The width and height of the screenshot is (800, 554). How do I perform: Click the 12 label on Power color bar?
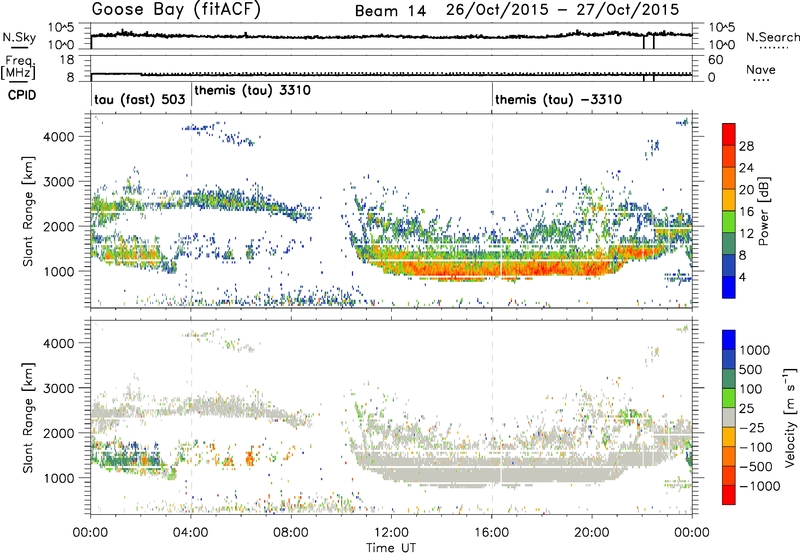(746, 234)
